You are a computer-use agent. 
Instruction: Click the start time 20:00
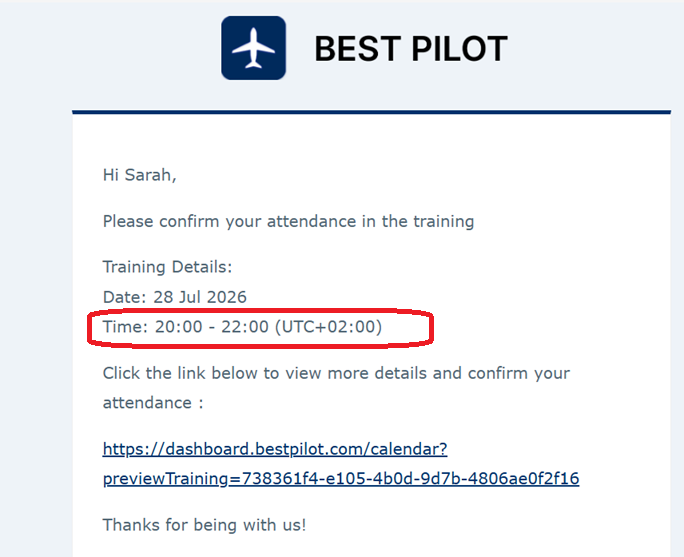pos(178,327)
